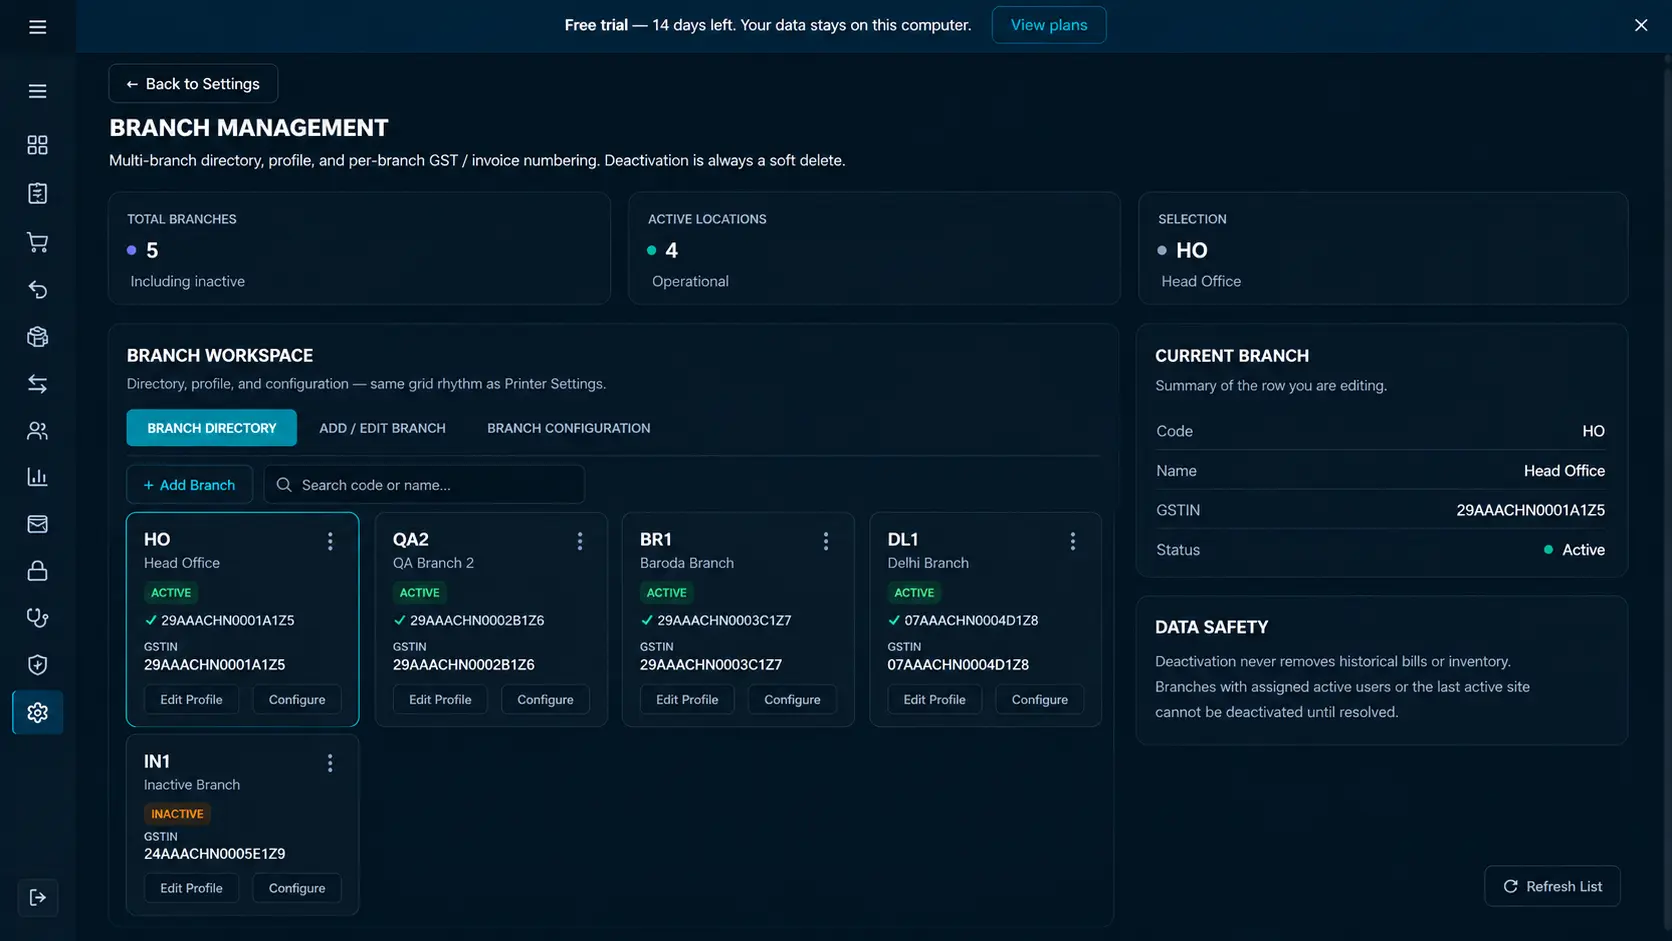
Task: Click View plans button
Action: (1049, 25)
